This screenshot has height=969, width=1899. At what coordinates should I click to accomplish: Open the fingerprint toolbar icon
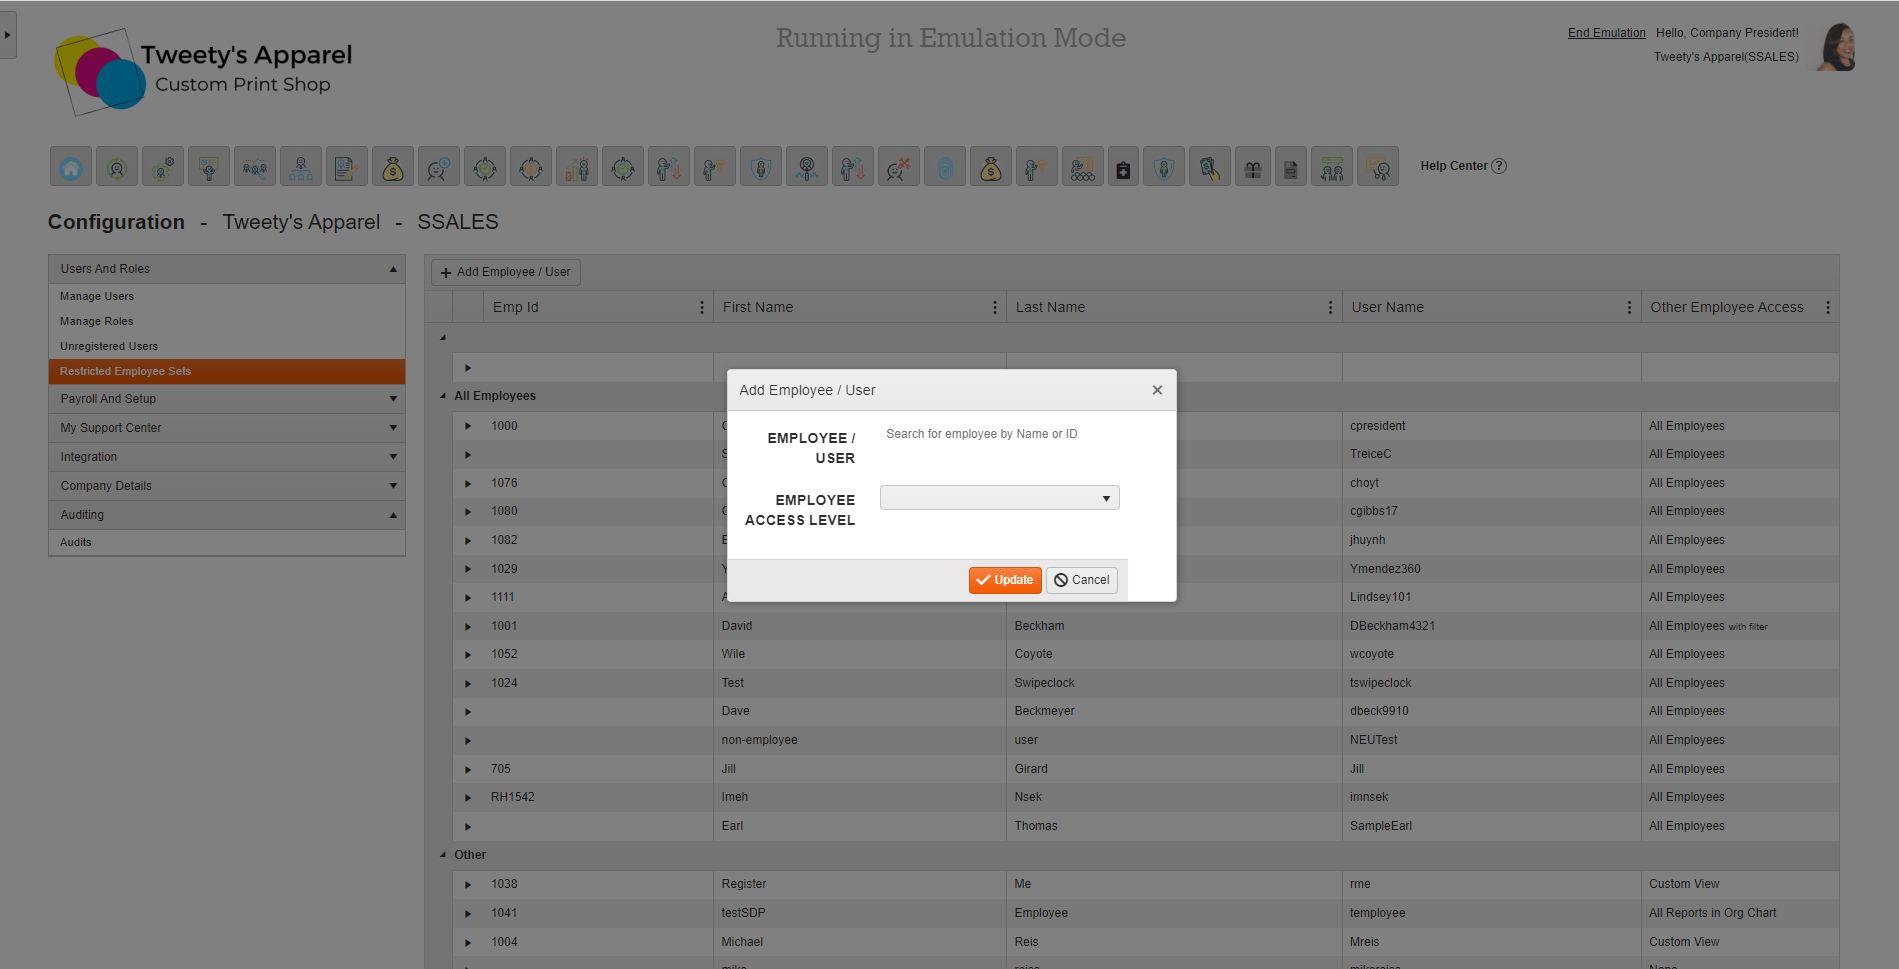pyautogui.click(x=945, y=167)
